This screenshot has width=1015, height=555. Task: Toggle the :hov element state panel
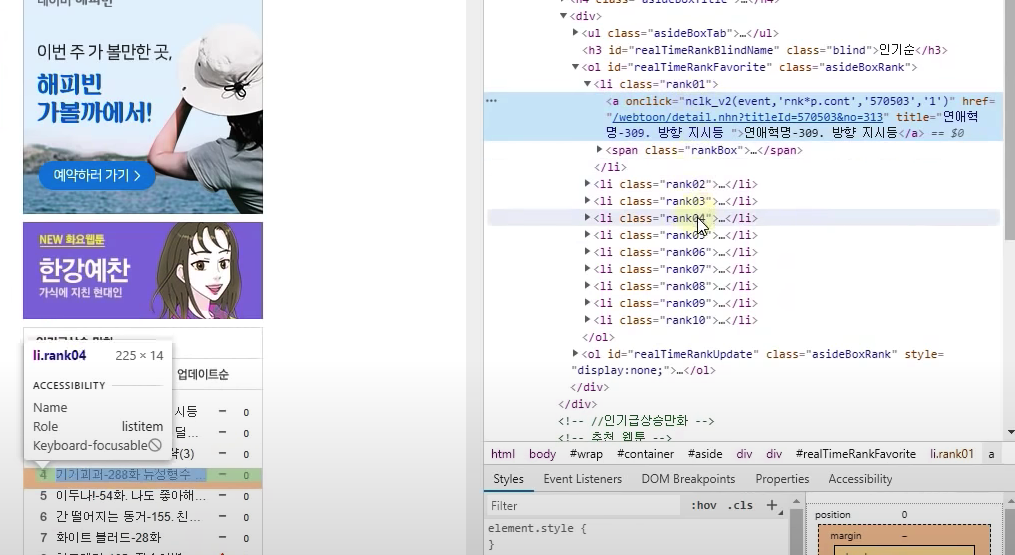pos(704,506)
